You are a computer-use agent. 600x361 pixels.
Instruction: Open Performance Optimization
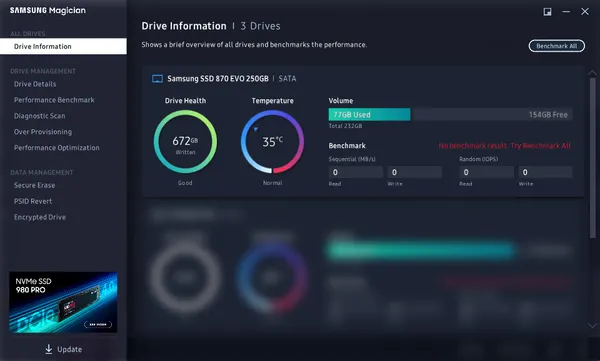tap(57, 148)
